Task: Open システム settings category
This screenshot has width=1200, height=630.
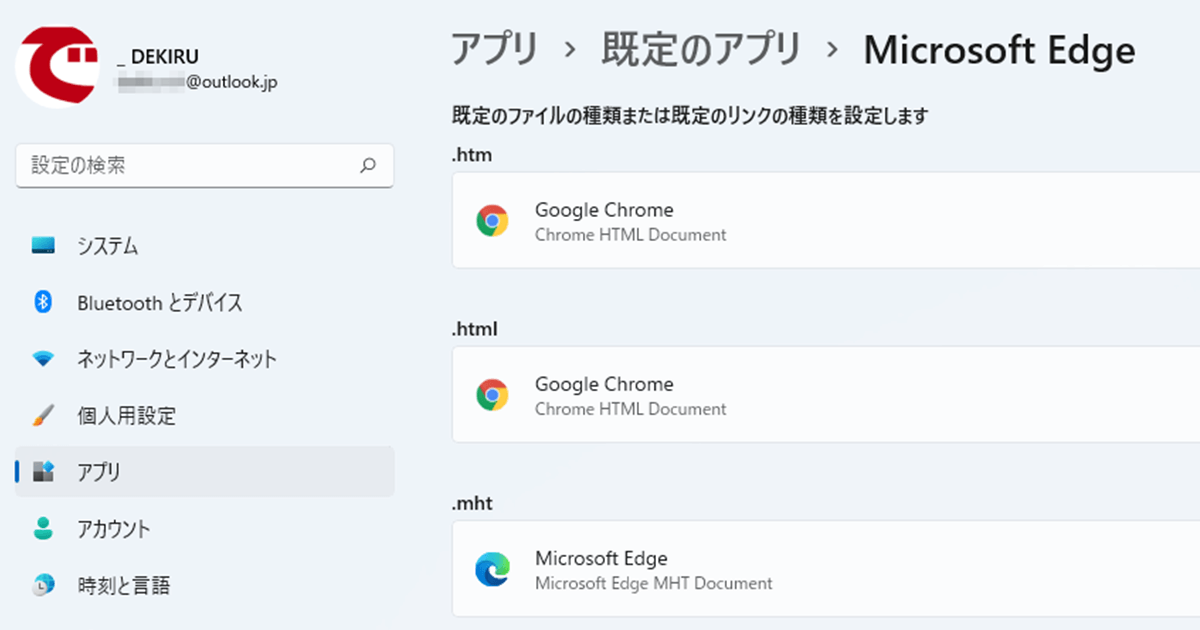Action: 205,246
